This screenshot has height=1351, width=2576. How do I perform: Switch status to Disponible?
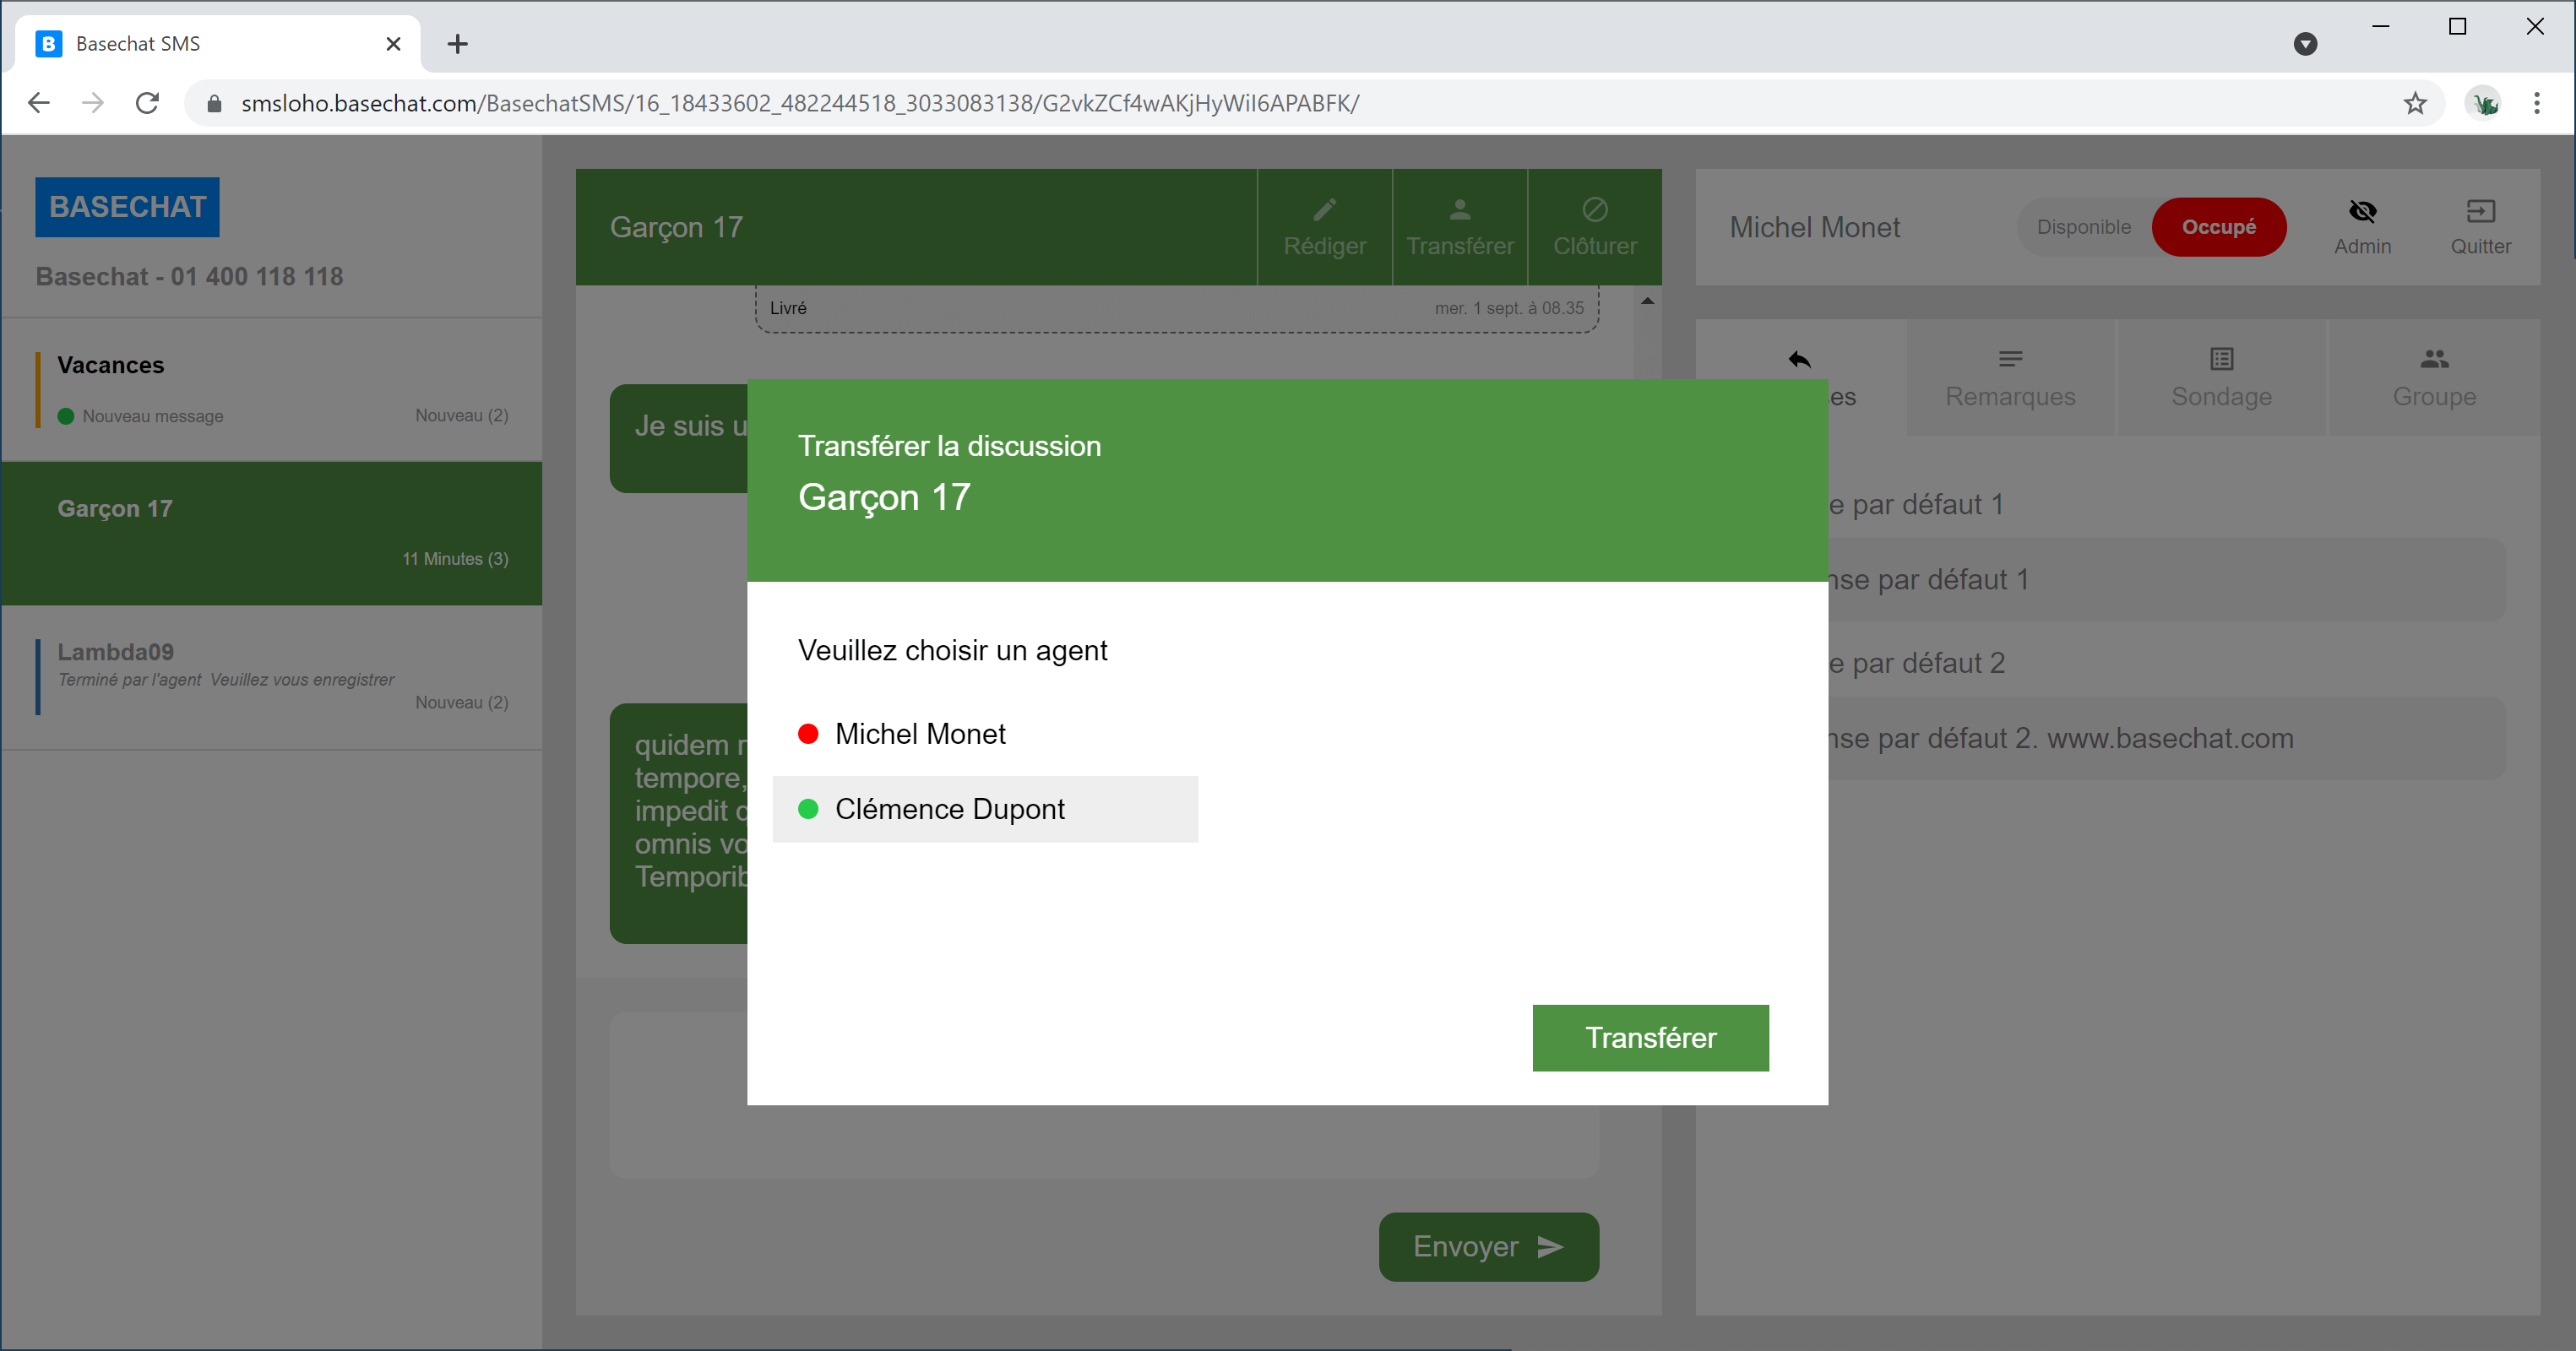2084,227
